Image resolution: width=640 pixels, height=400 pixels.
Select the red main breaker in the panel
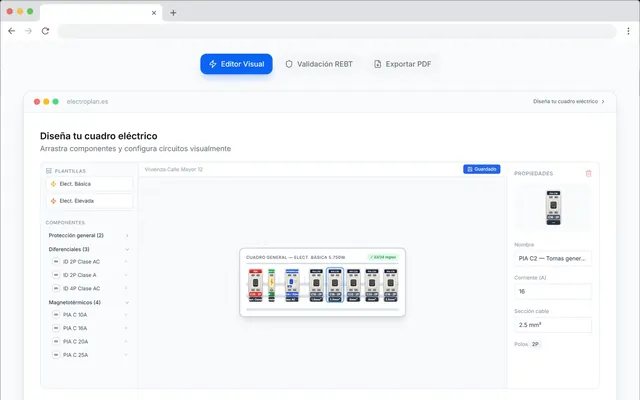(256, 285)
